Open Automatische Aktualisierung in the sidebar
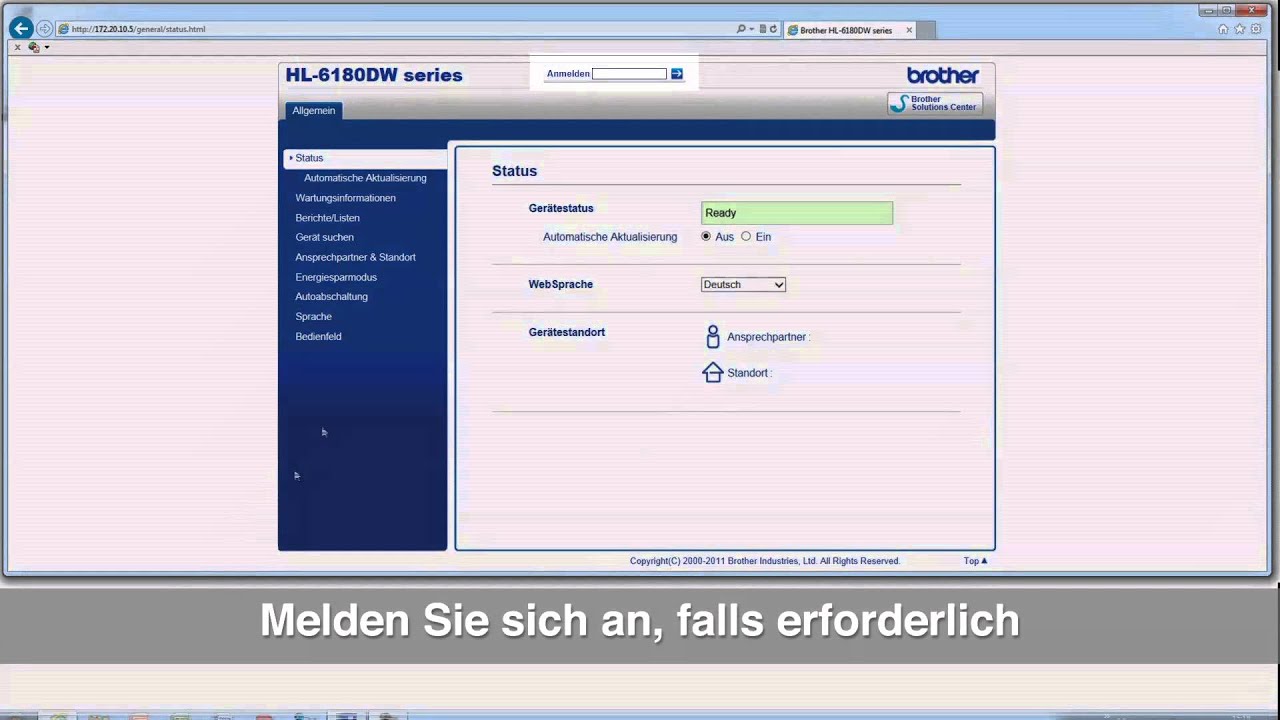Viewport: 1280px width, 720px height. tap(365, 178)
